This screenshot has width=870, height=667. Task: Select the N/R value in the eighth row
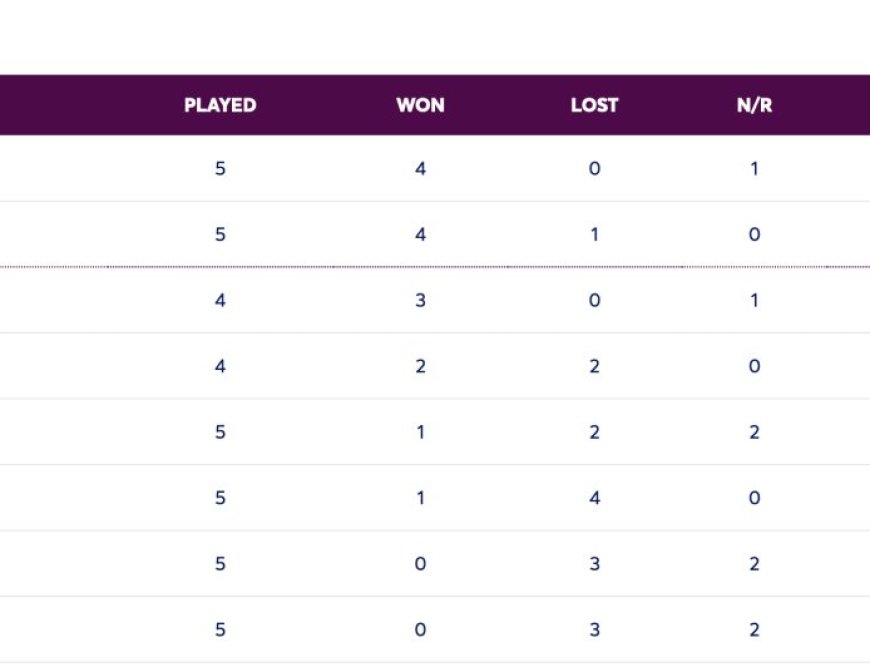click(754, 630)
